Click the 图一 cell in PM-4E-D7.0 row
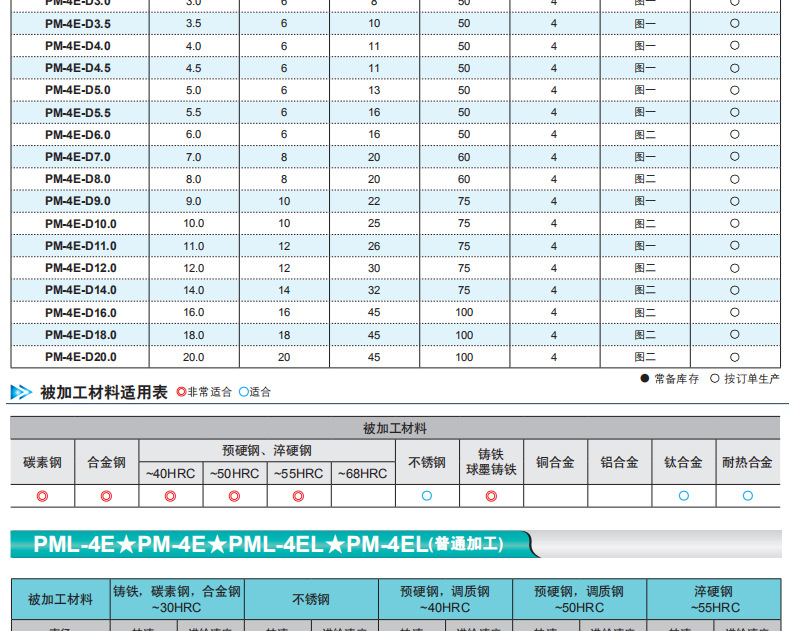790x631 pixels. (645, 157)
